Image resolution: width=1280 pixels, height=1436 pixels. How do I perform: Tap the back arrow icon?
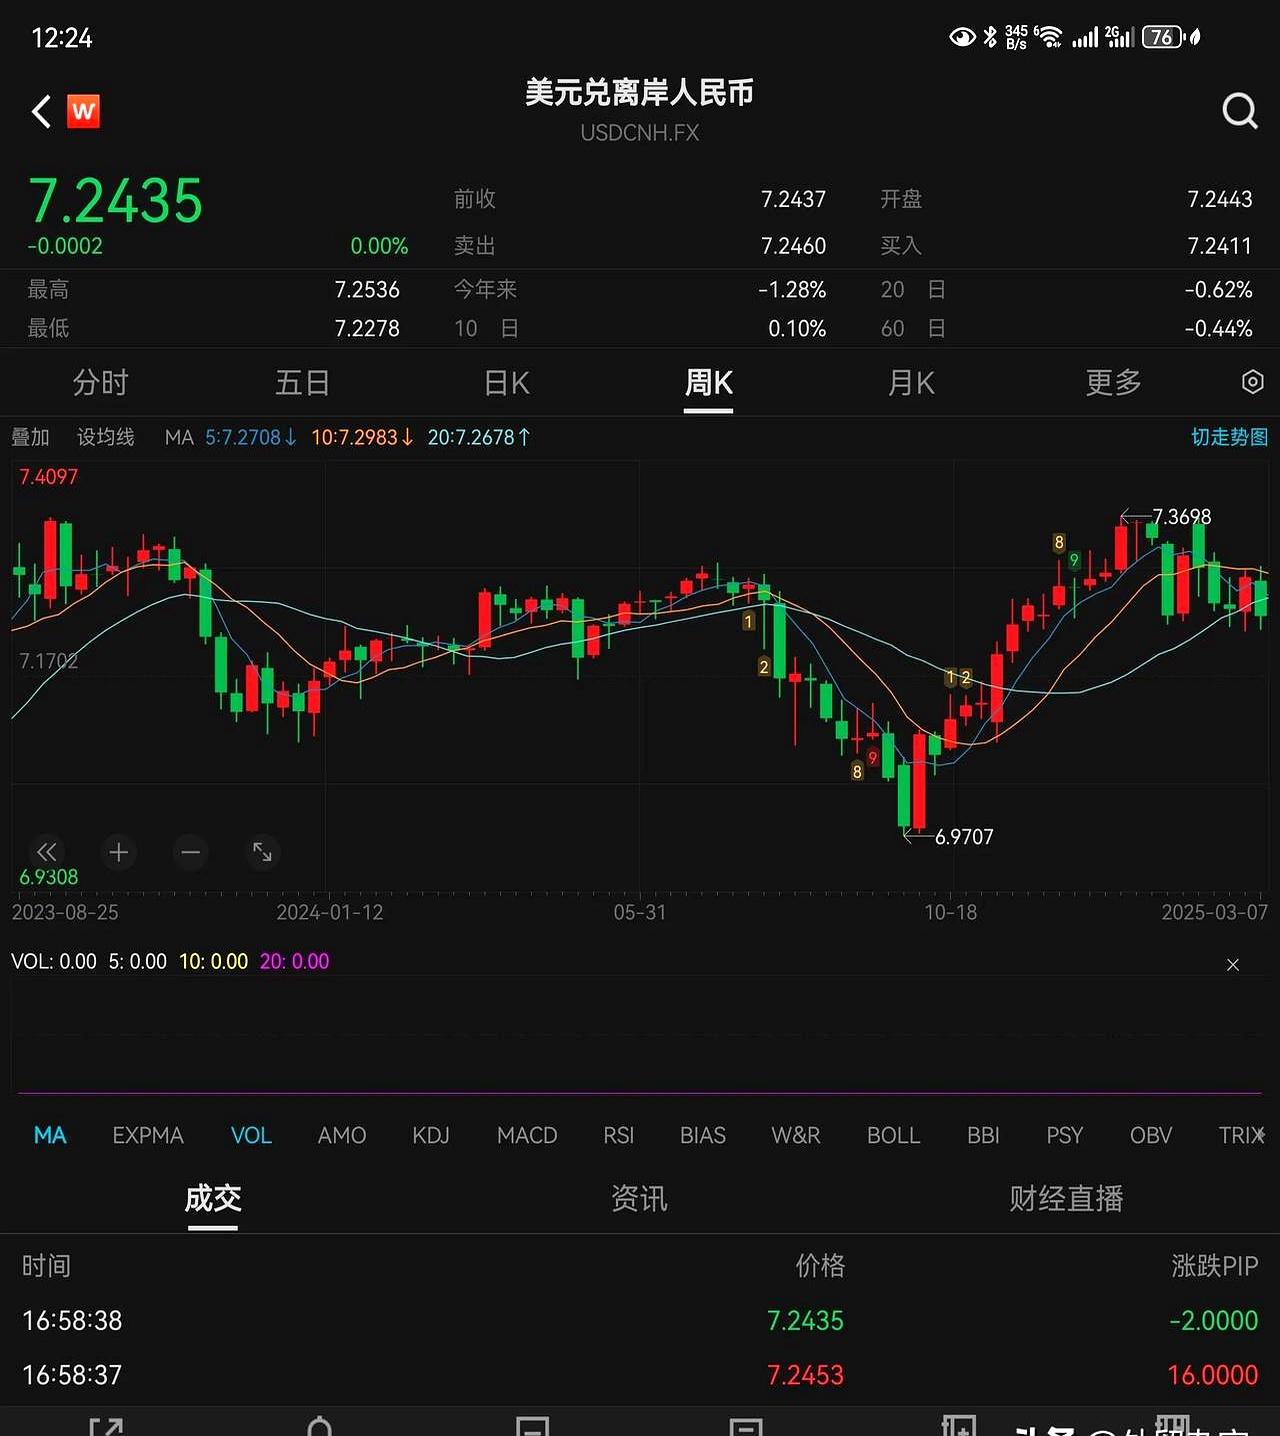point(41,111)
